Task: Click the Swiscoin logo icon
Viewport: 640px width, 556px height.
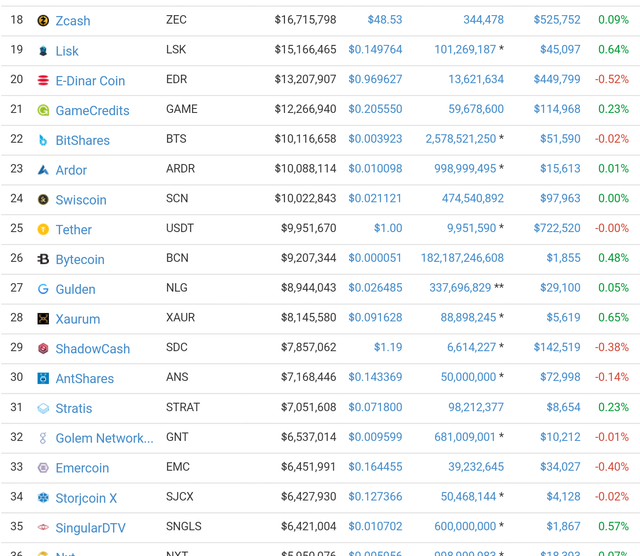Action: pos(43,200)
